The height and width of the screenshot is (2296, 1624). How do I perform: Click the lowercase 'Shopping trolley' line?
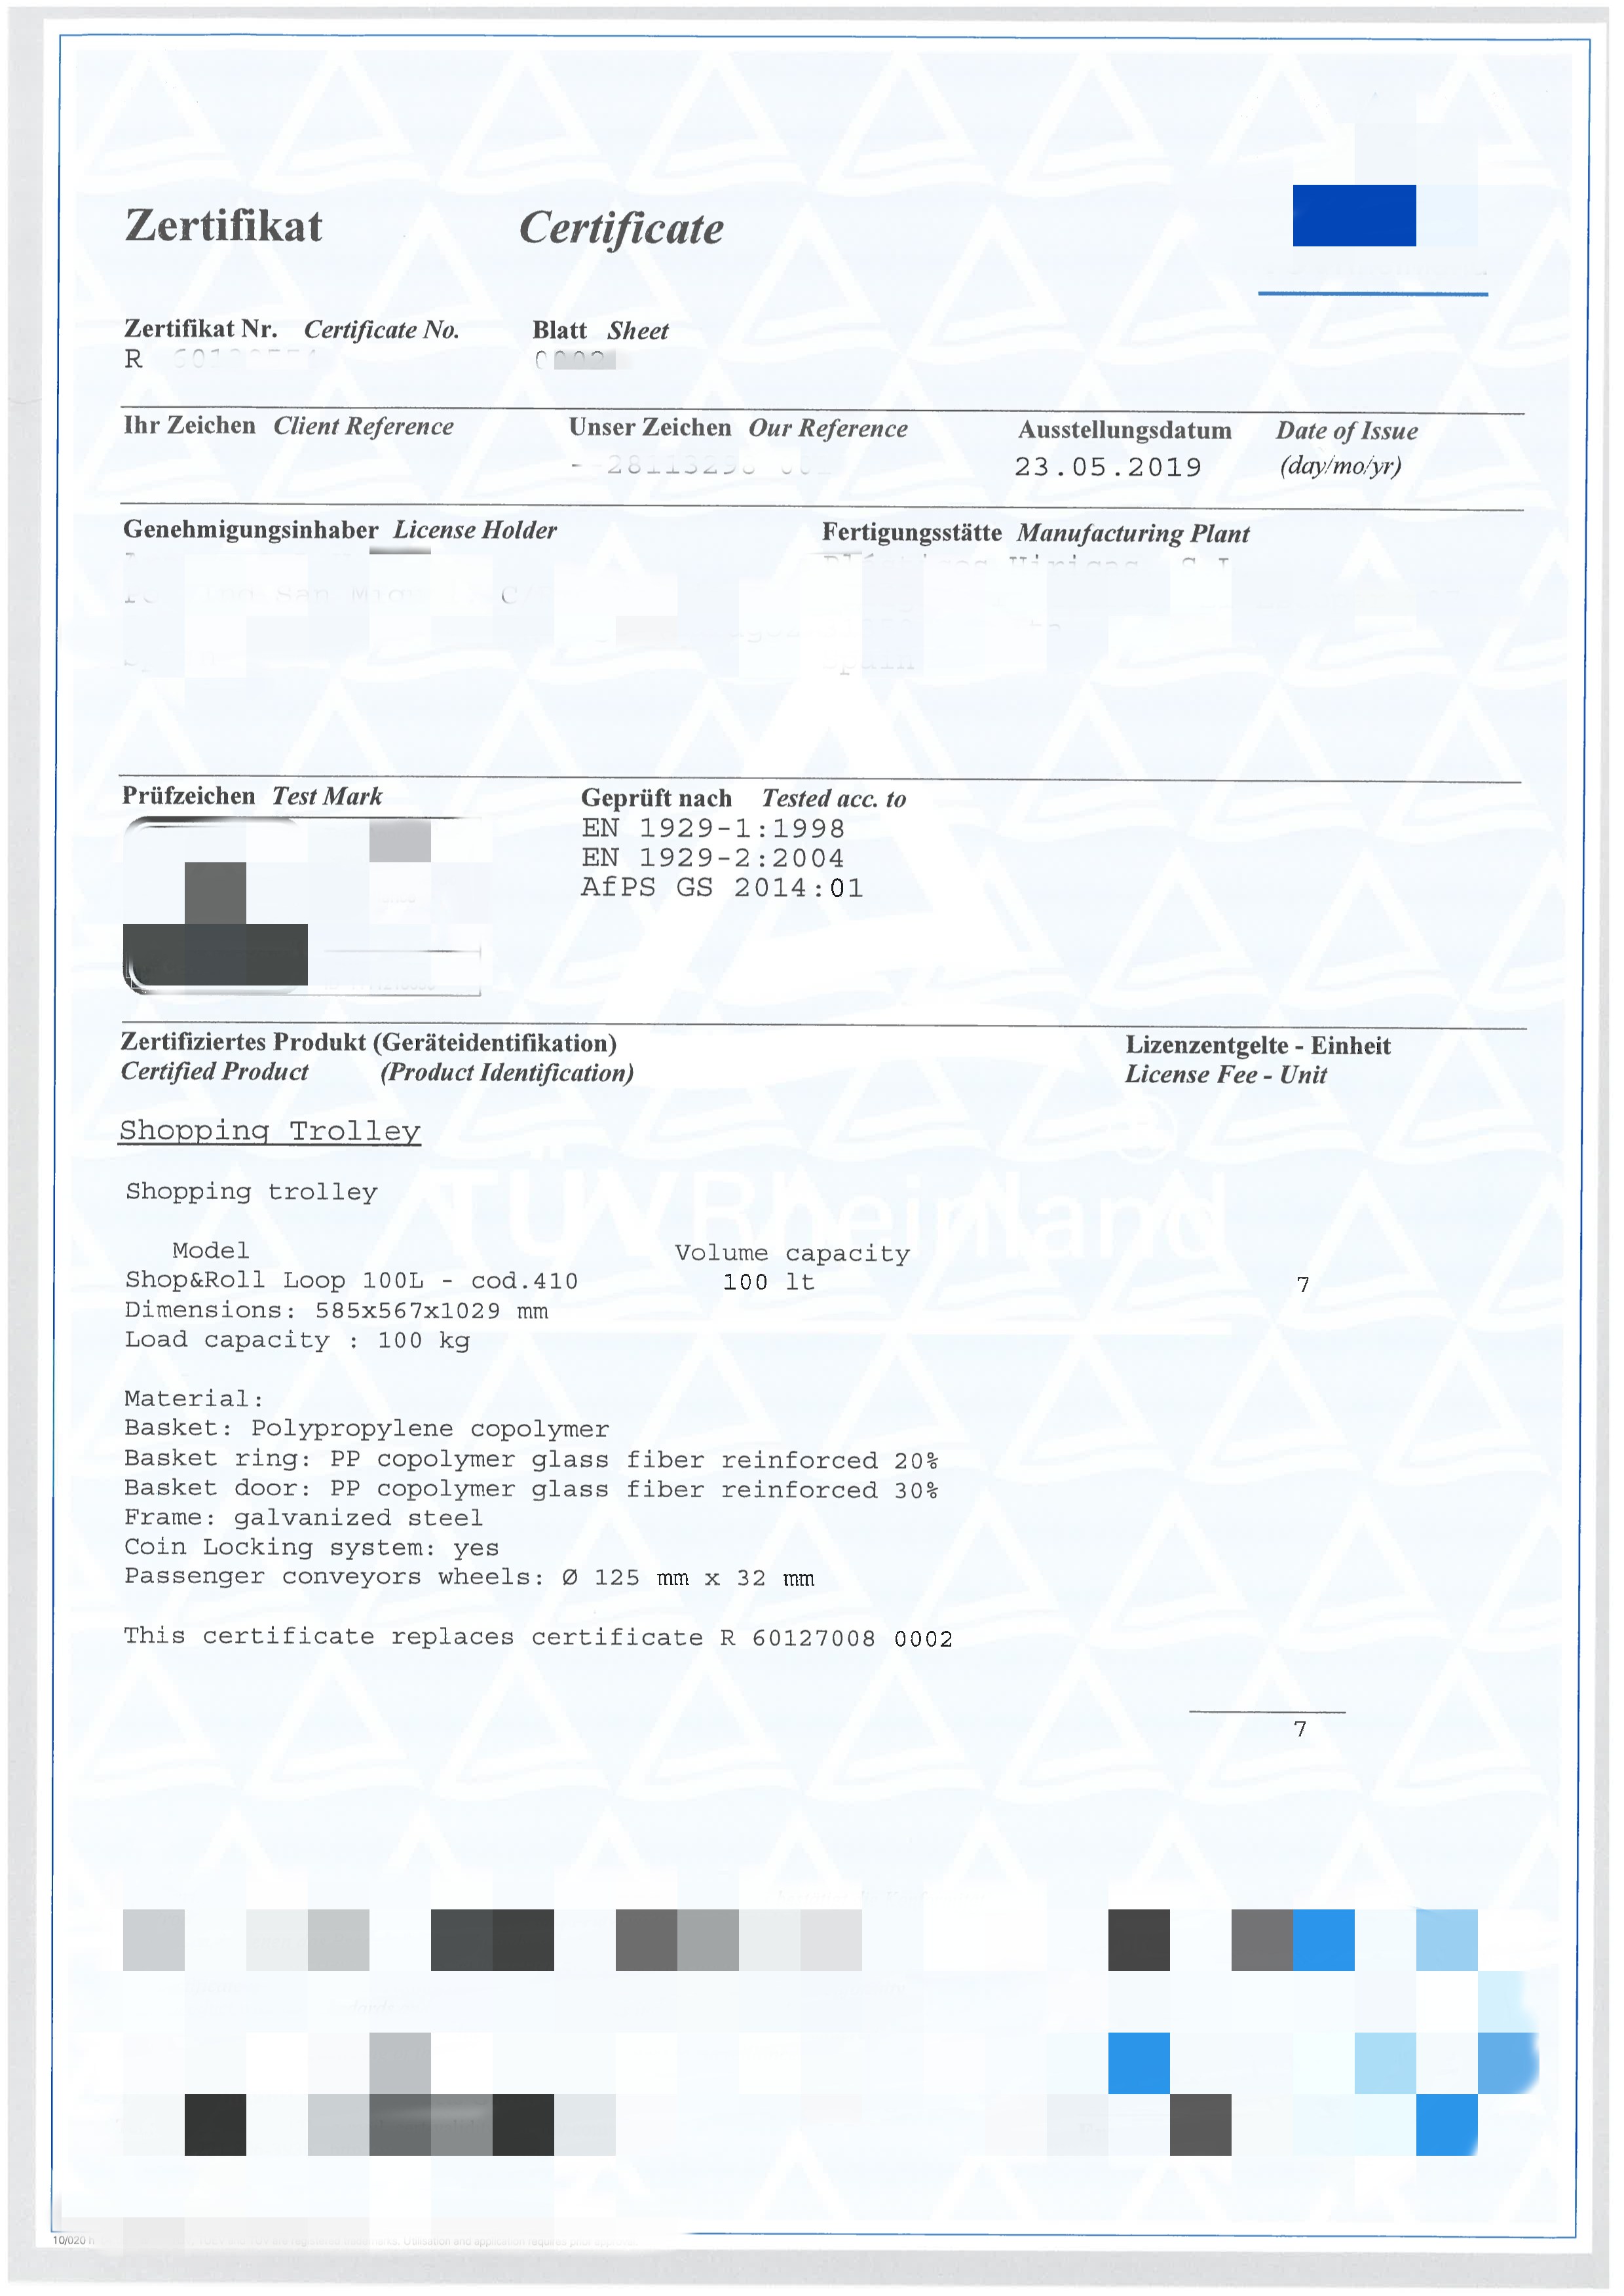click(x=251, y=1192)
